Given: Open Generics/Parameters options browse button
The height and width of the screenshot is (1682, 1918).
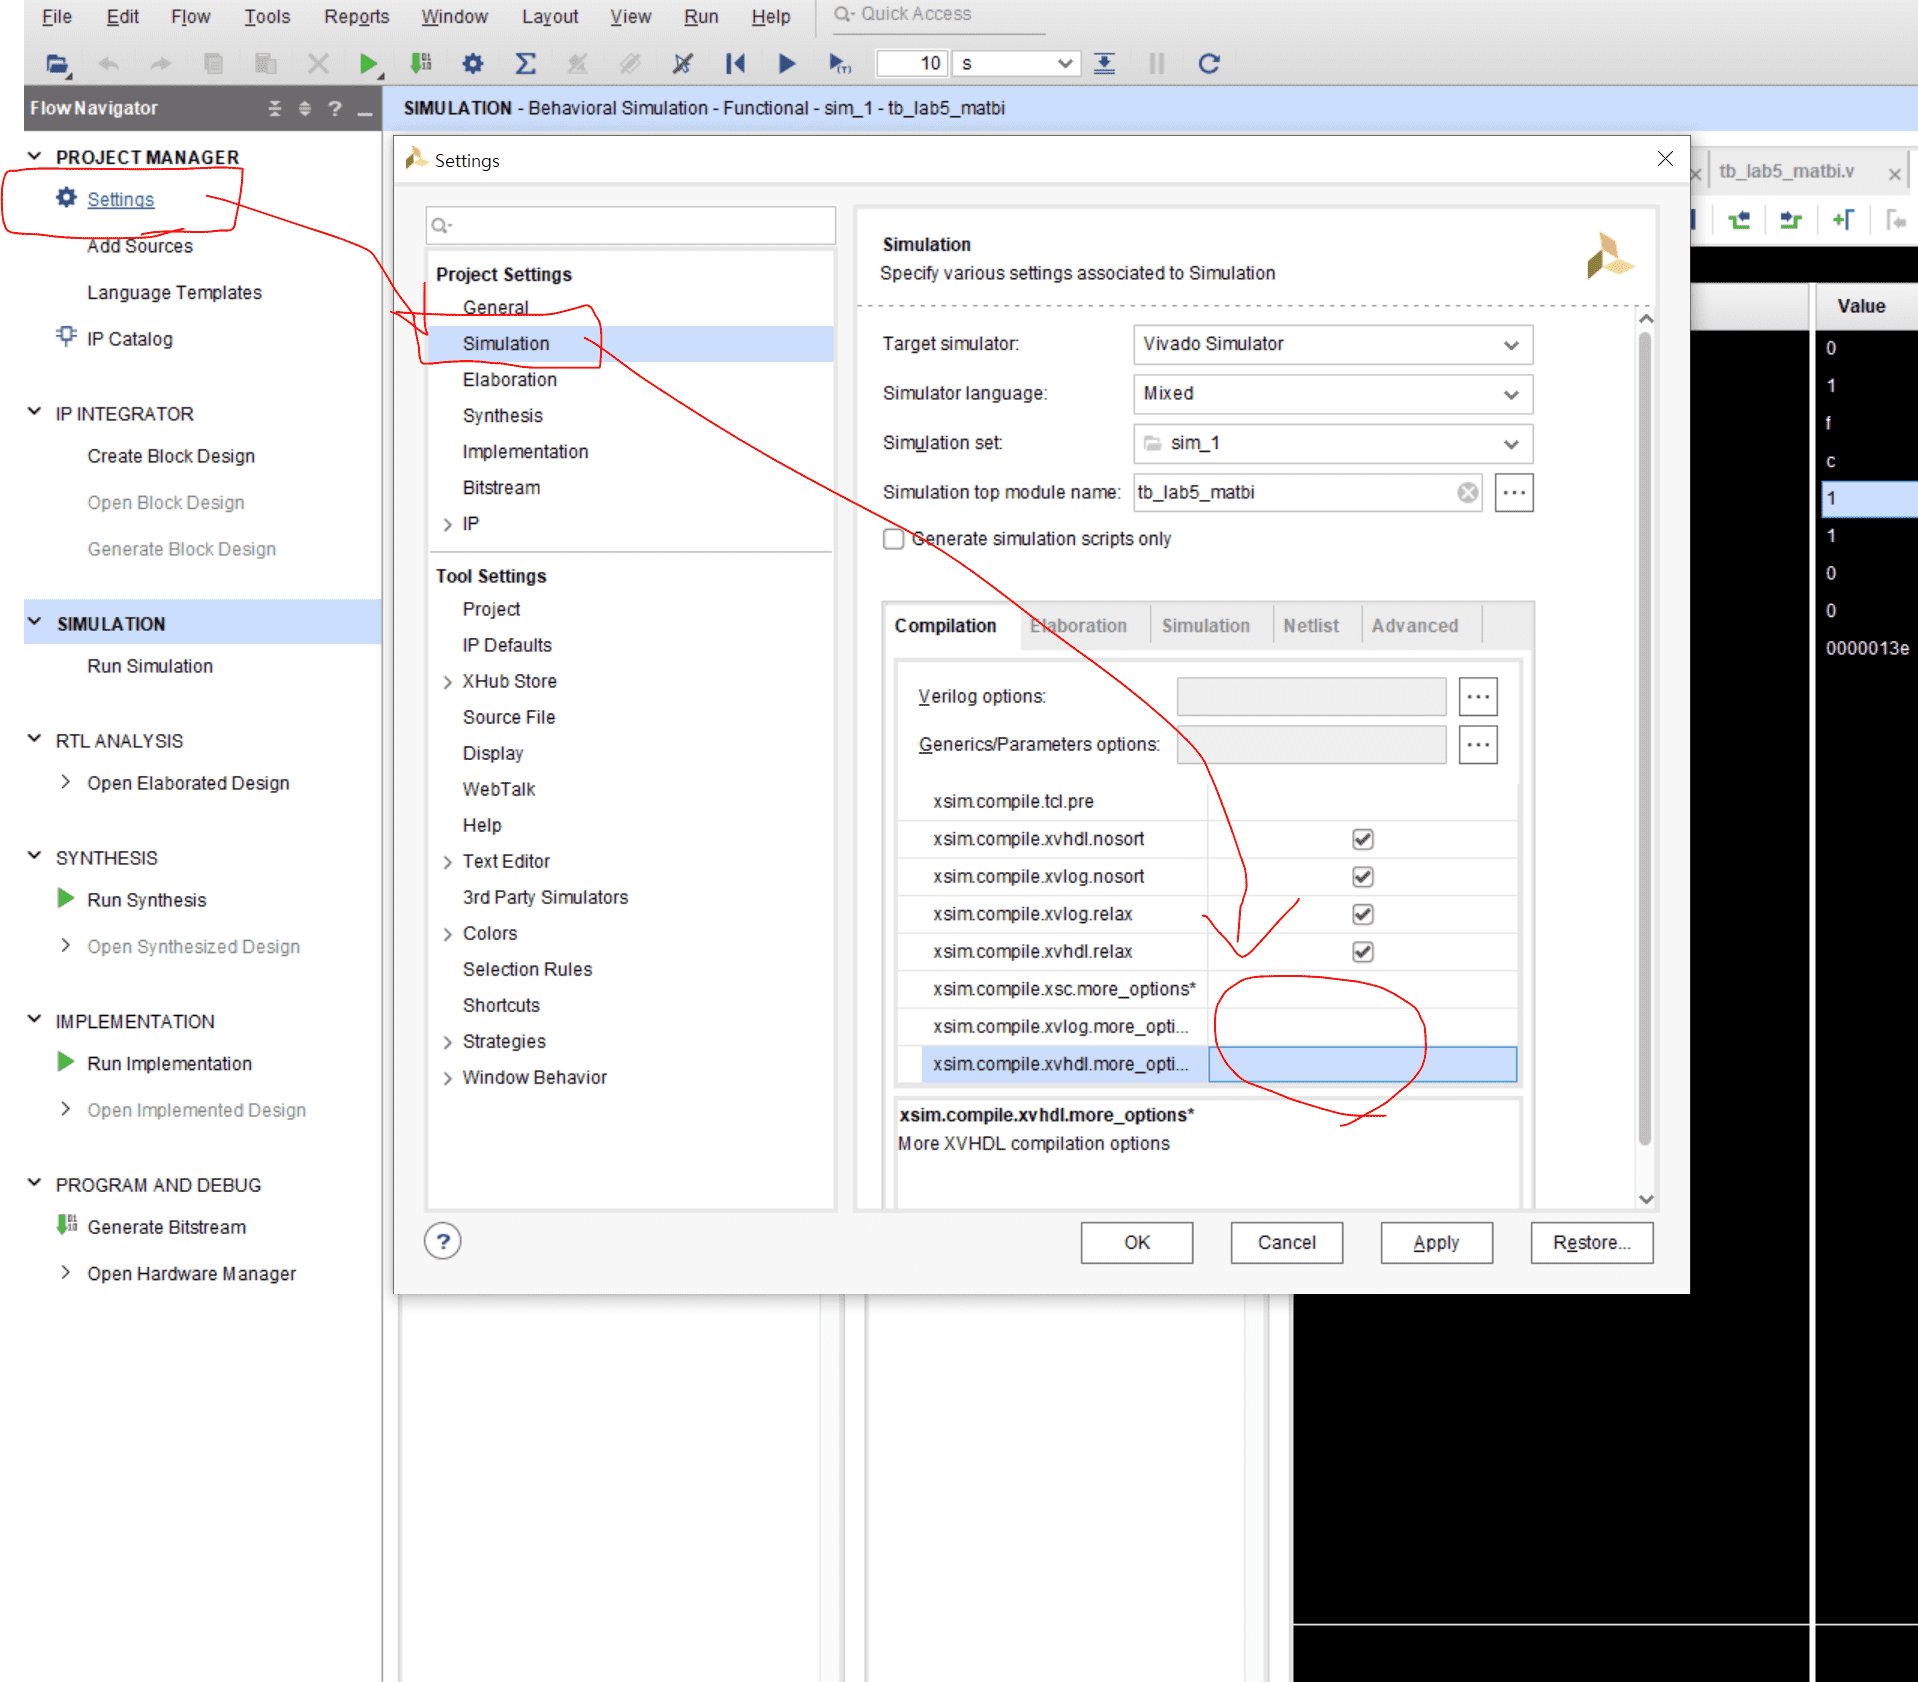Looking at the screenshot, I should coord(1478,745).
